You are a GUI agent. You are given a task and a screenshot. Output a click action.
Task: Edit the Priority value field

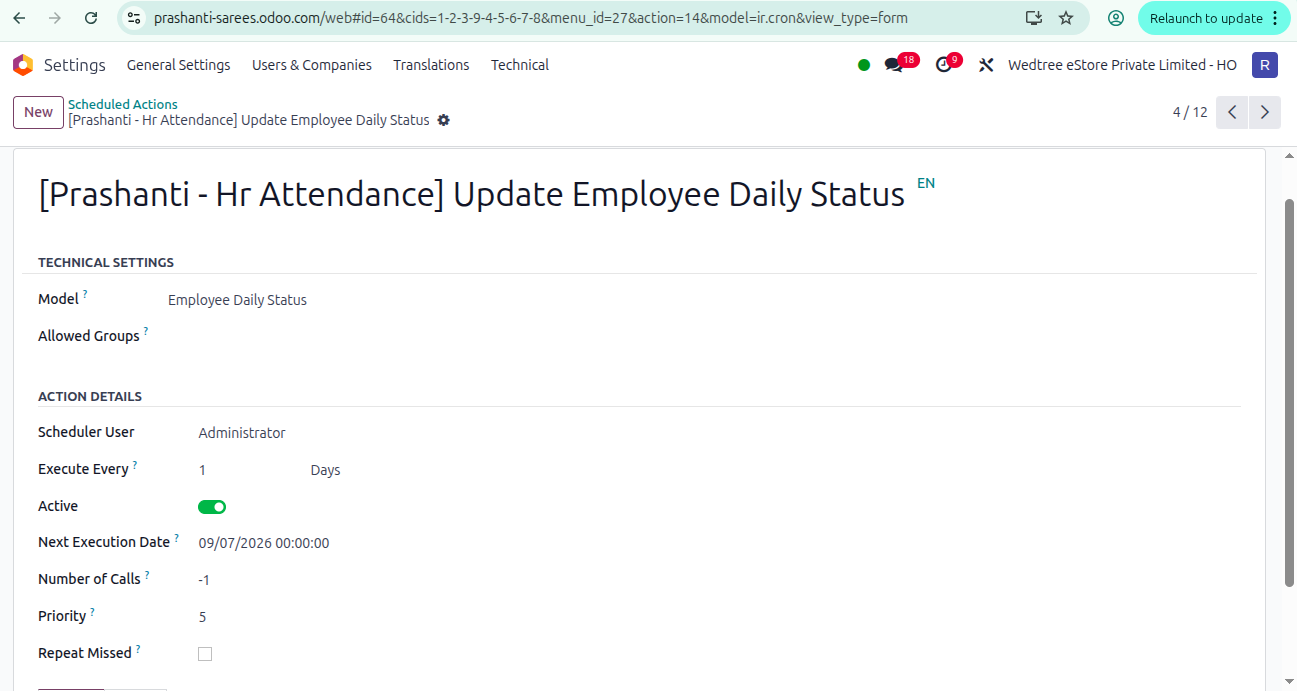pos(203,617)
